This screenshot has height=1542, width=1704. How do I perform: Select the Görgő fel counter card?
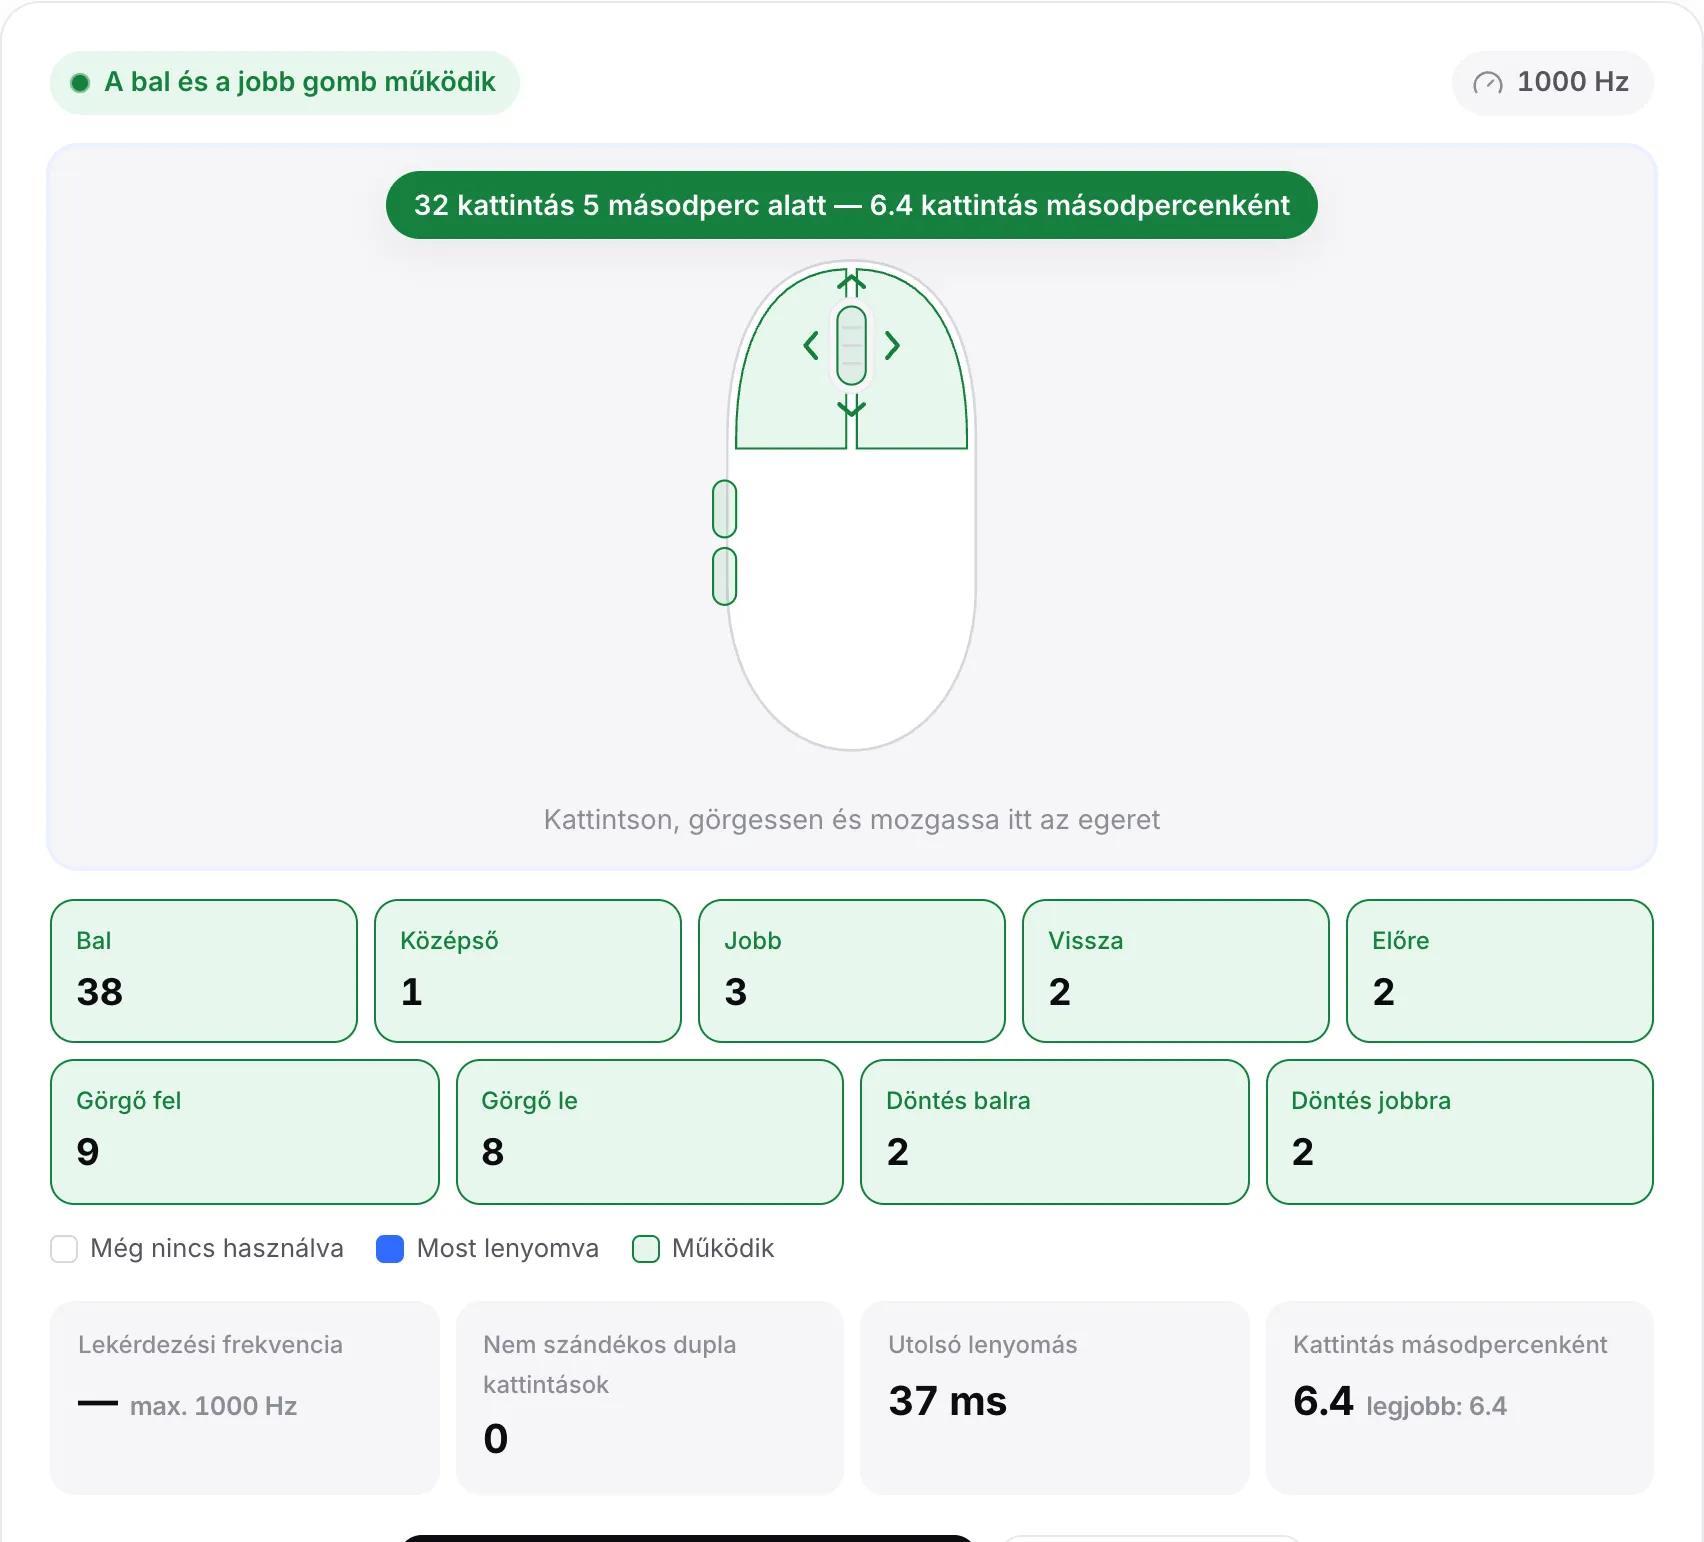click(x=245, y=1132)
